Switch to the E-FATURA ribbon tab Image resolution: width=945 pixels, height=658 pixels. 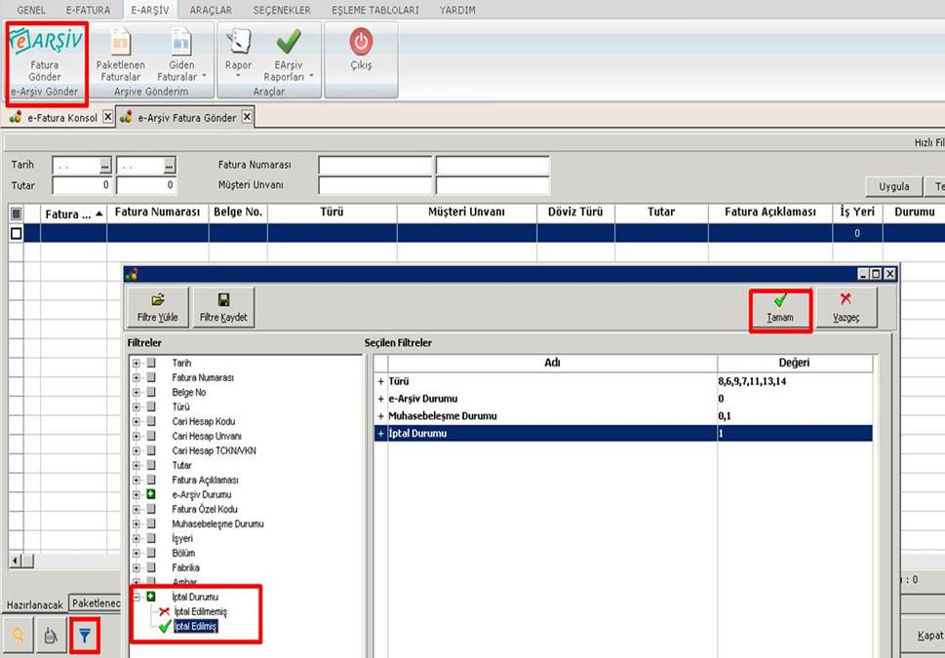[x=88, y=10]
